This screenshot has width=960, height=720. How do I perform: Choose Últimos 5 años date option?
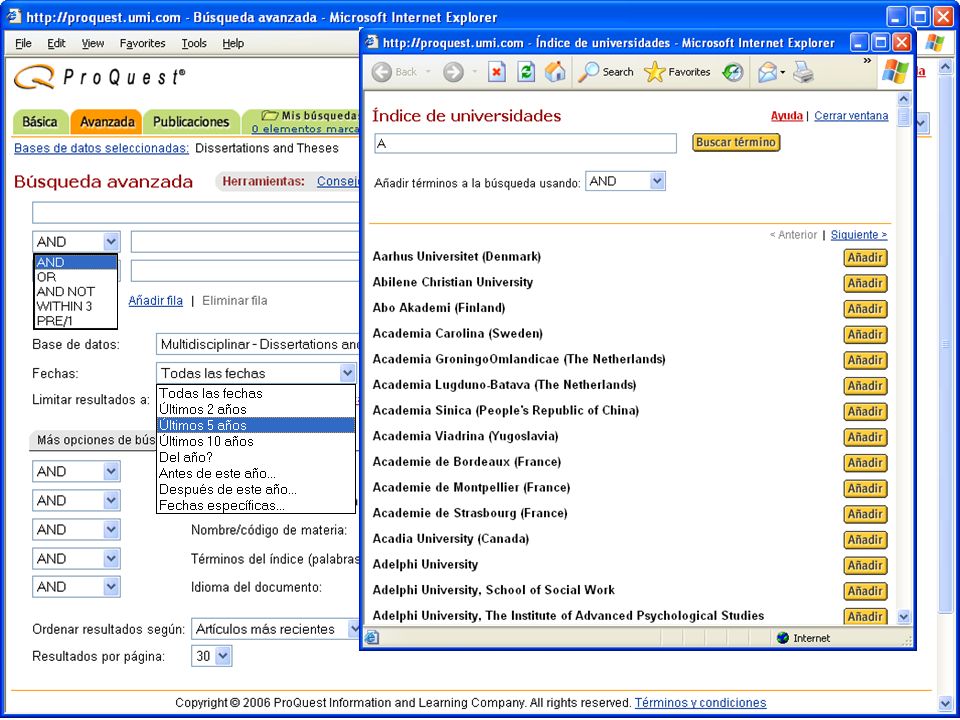tap(256, 425)
